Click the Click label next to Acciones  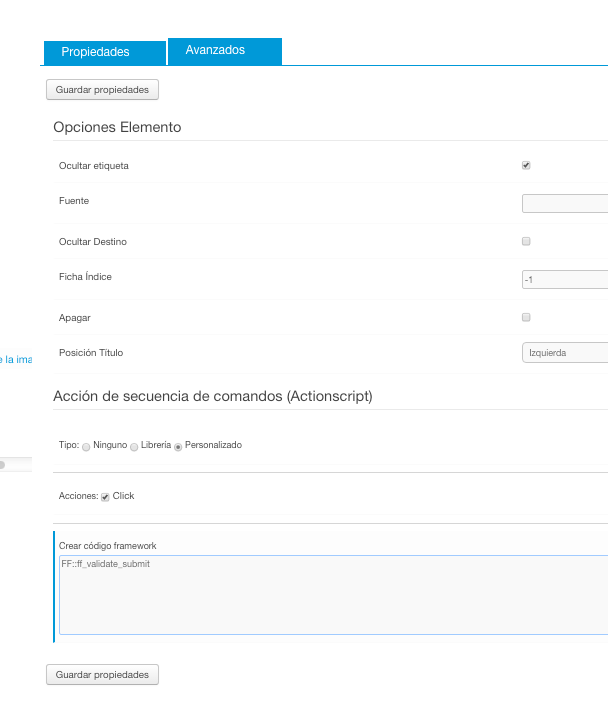pos(124,496)
